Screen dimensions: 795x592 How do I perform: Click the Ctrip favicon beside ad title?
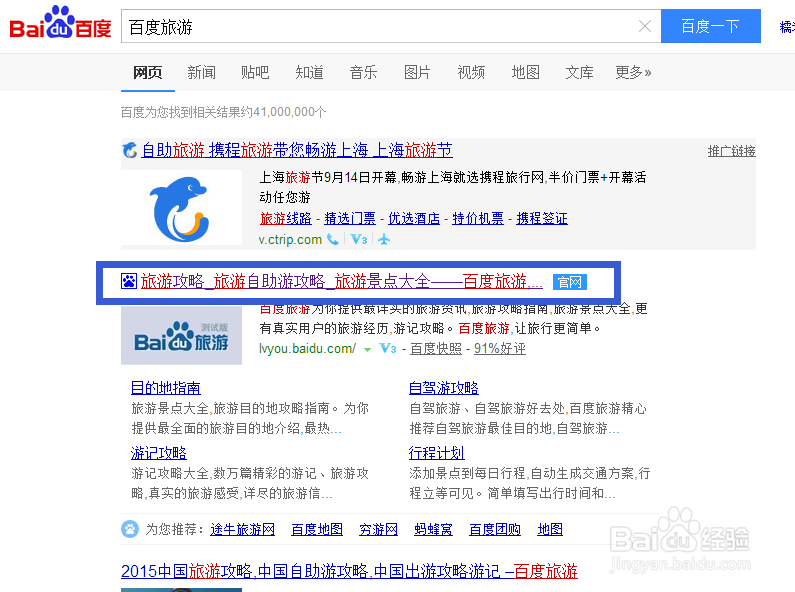[x=130, y=151]
